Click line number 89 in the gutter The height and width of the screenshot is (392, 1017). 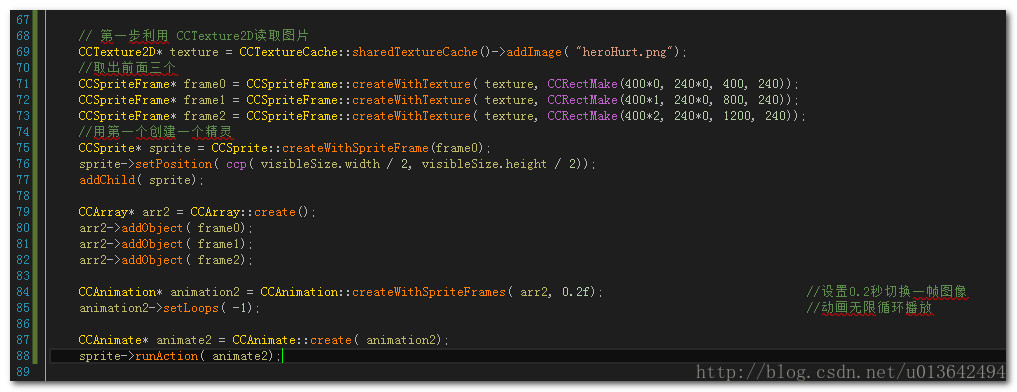tap(22, 372)
